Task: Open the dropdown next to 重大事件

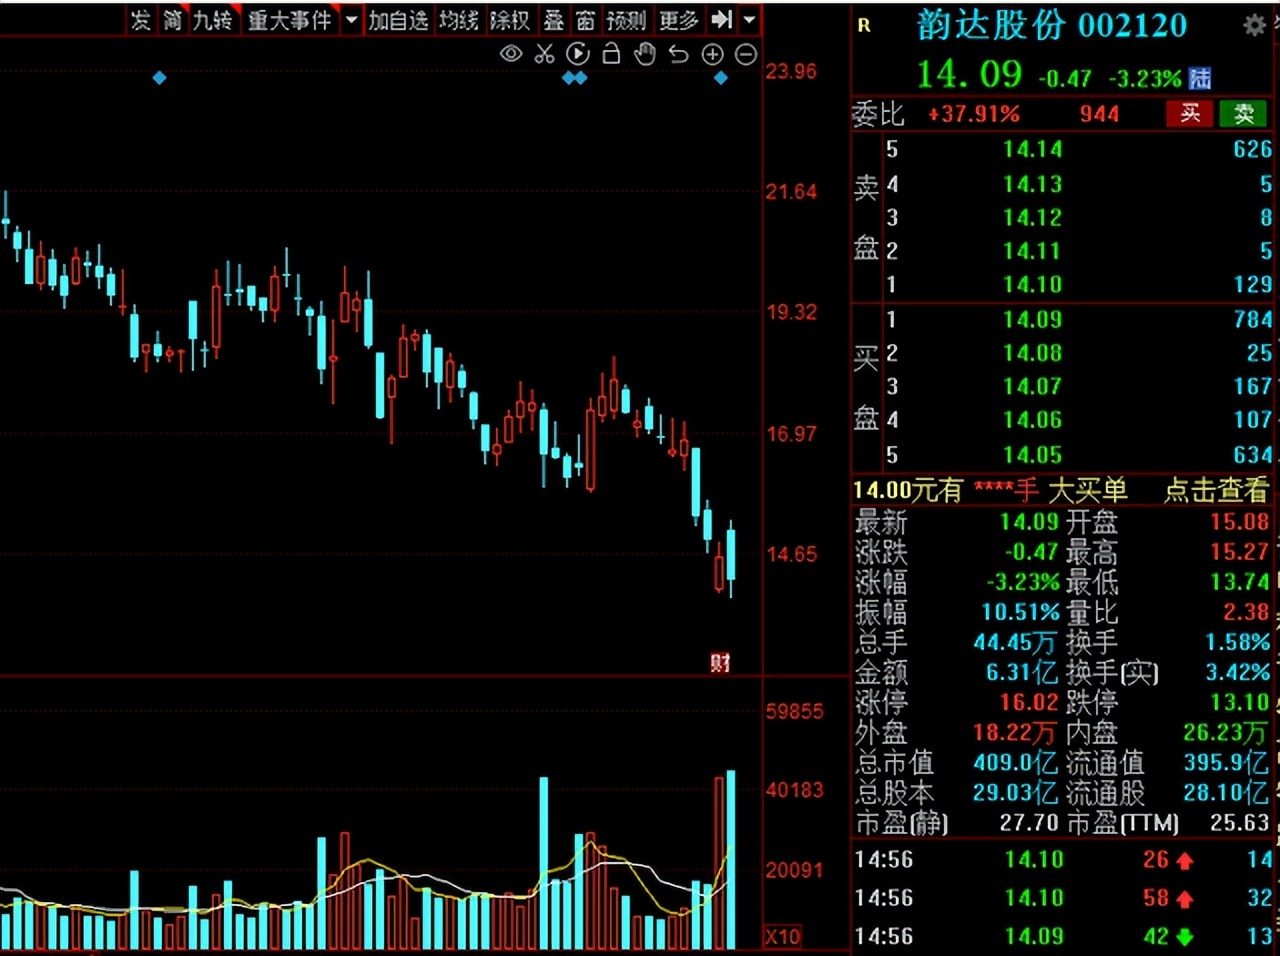Action: tap(350, 19)
